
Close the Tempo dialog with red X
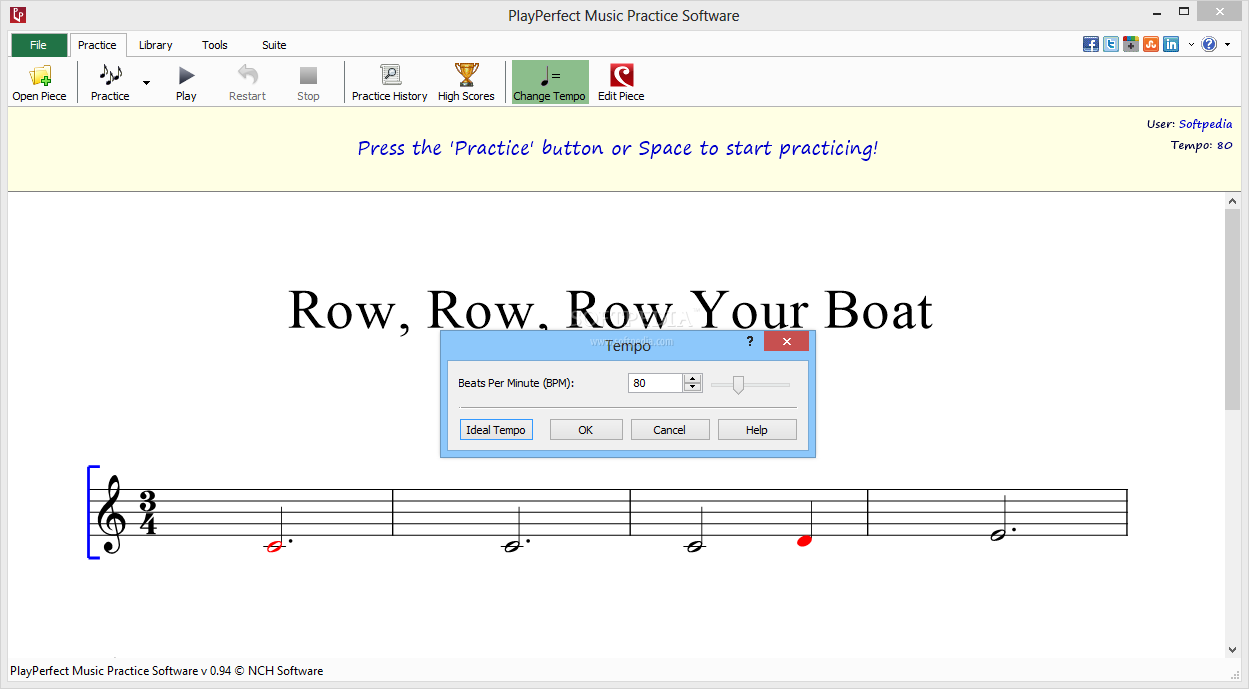pyautogui.click(x=787, y=342)
